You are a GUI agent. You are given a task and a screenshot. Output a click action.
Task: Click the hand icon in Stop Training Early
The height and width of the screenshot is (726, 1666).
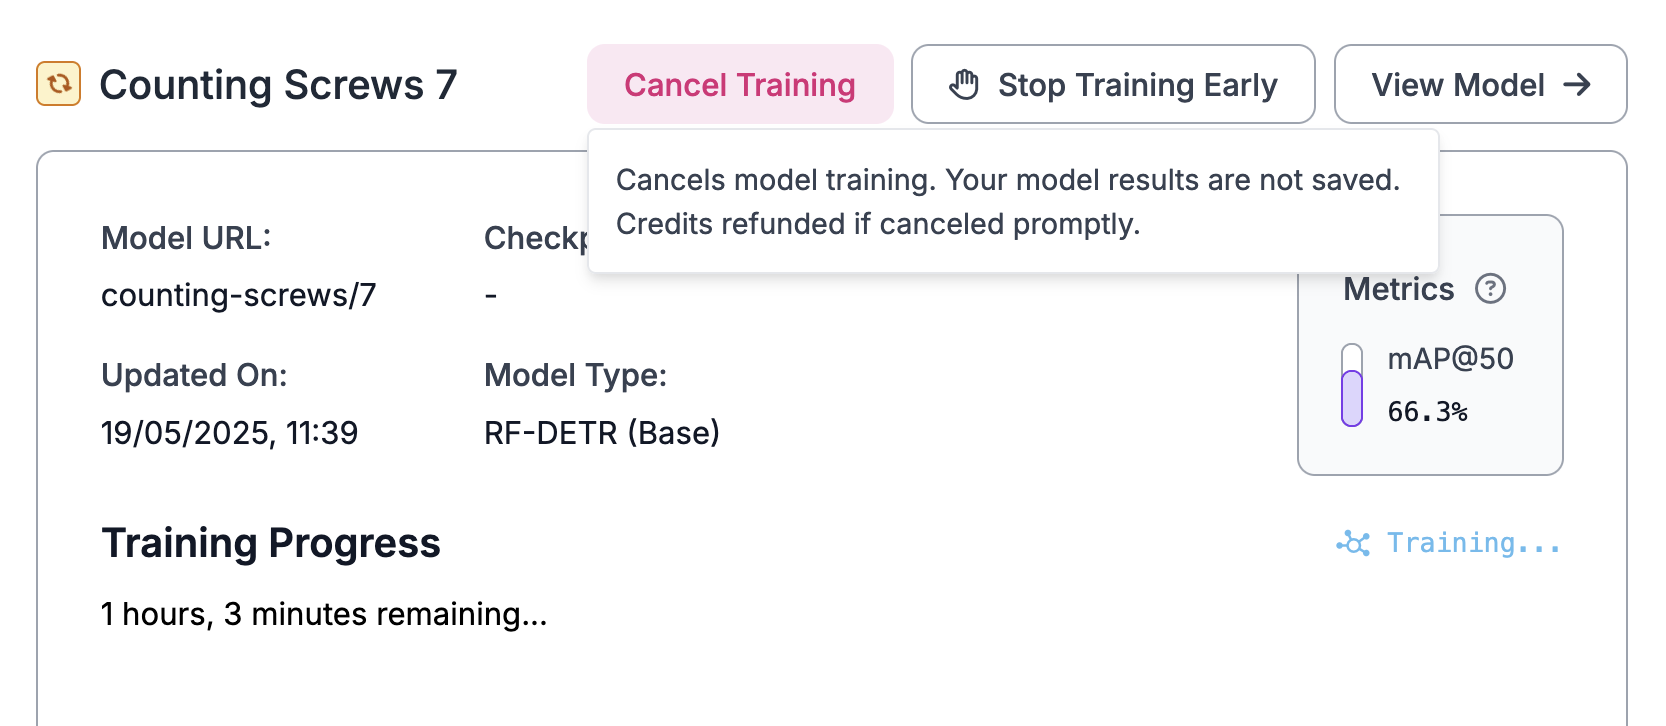(x=964, y=85)
